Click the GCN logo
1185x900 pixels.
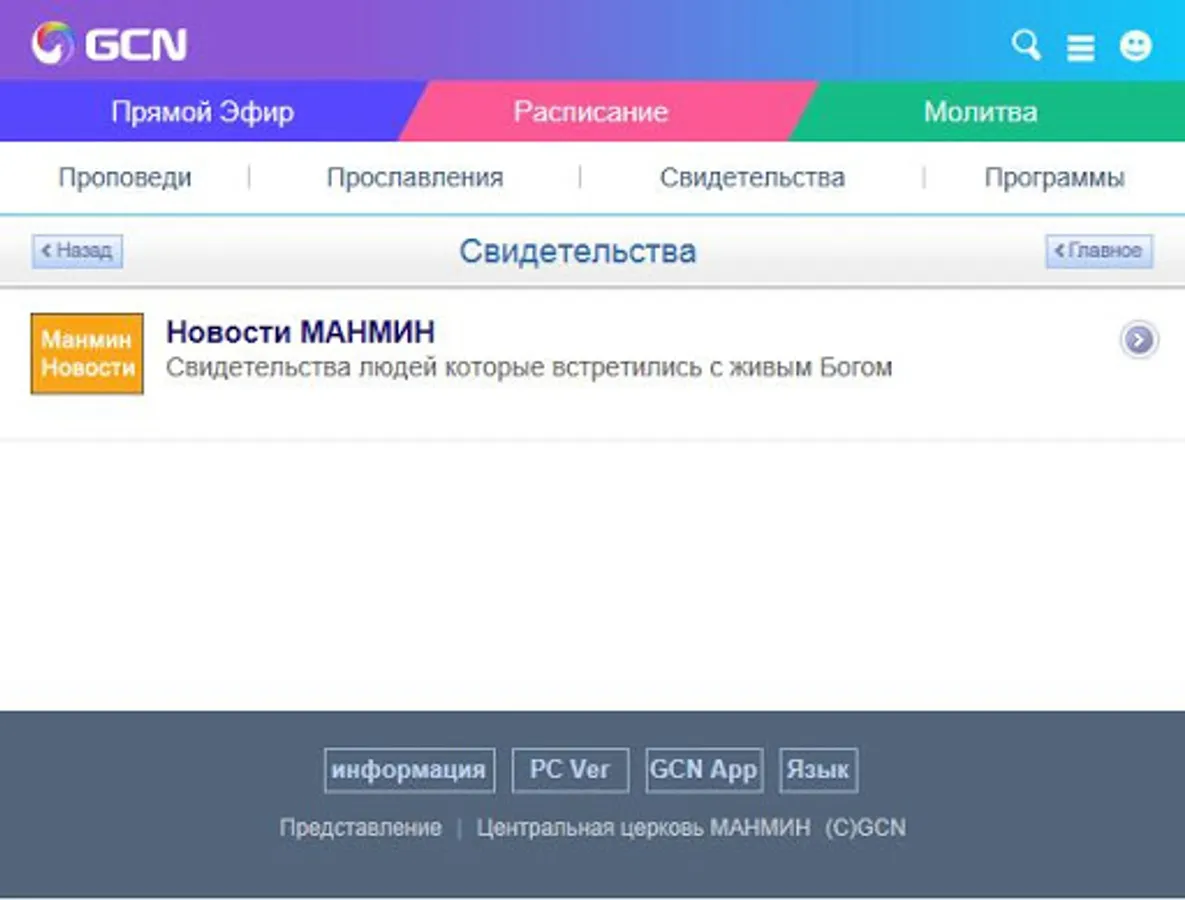tap(110, 43)
